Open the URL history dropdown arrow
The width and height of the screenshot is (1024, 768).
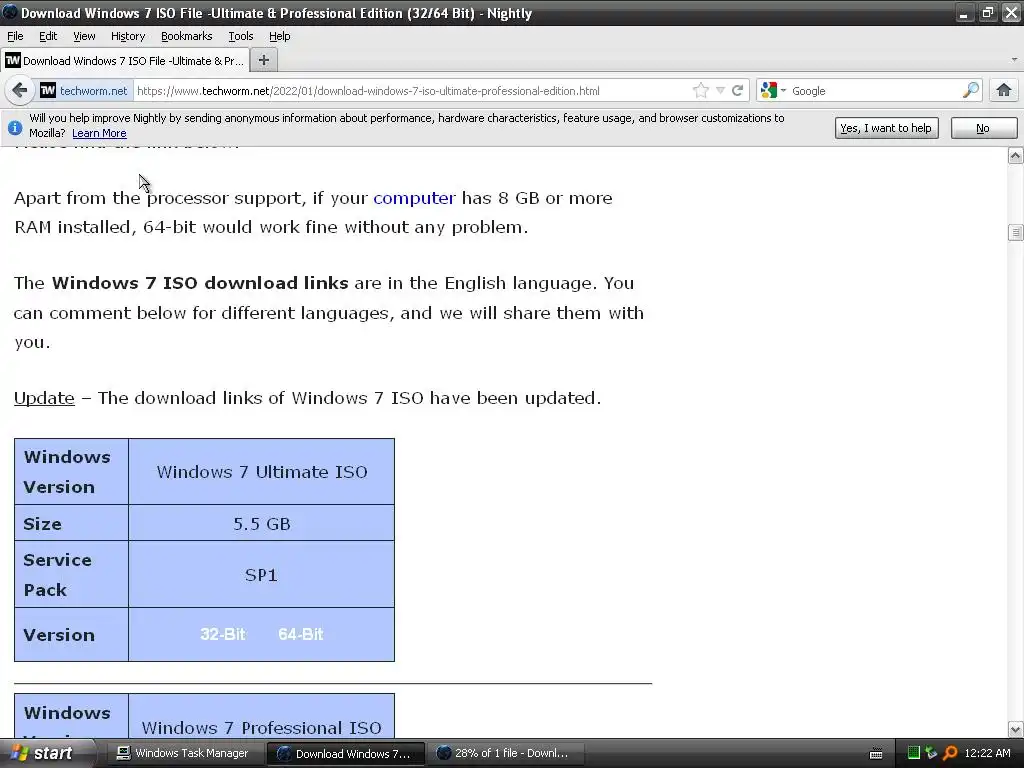pyautogui.click(x=720, y=90)
